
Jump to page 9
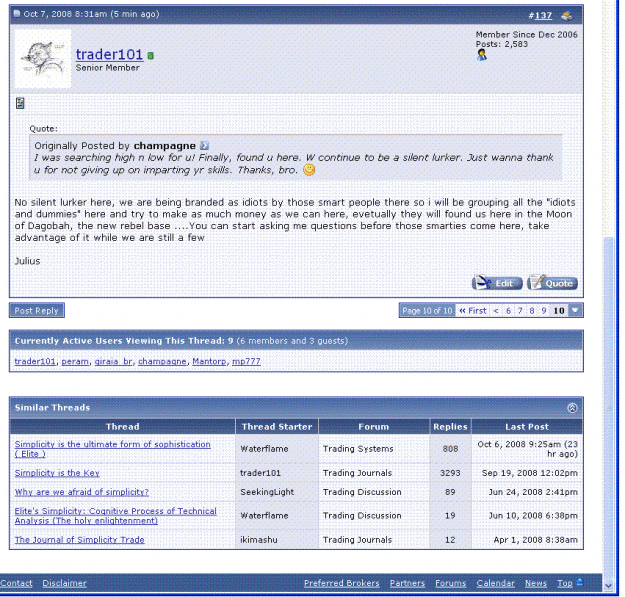coord(544,310)
